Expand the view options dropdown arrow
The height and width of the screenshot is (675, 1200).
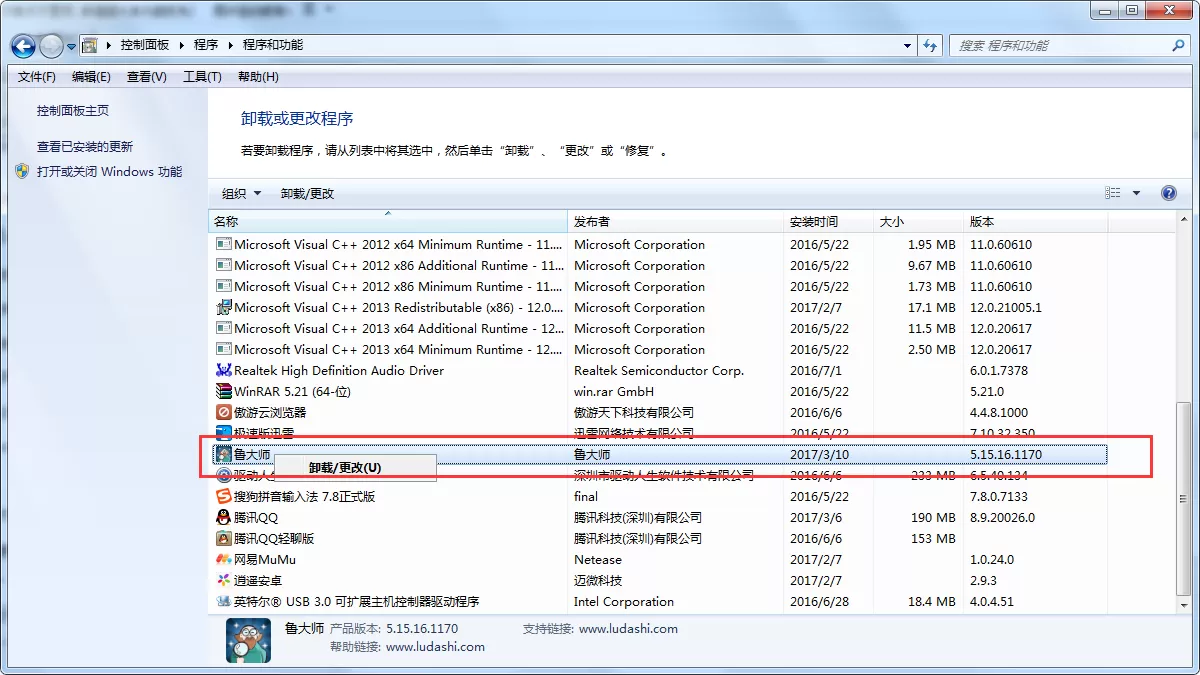(x=1136, y=194)
